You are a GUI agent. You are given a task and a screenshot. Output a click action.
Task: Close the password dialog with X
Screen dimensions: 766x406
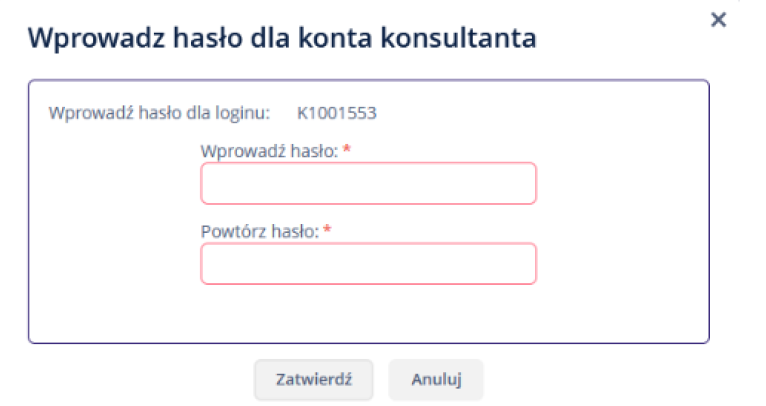click(x=718, y=20)
